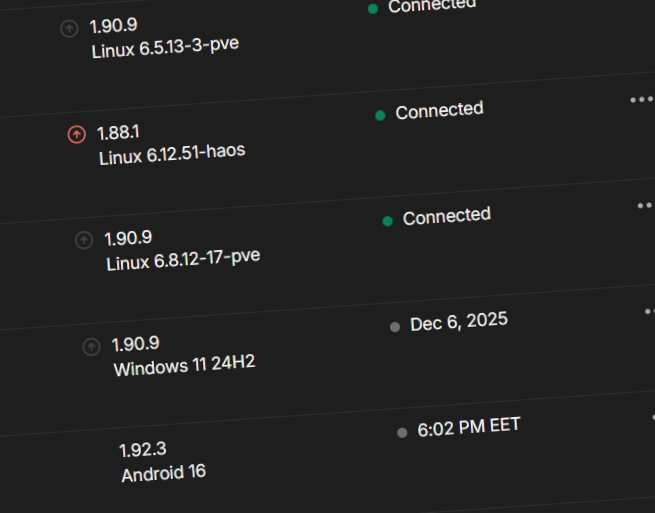Open three-dot menu for Linux 6.12.51-haos machine
This screenshot has width=655, height=513.
(641, 100)
